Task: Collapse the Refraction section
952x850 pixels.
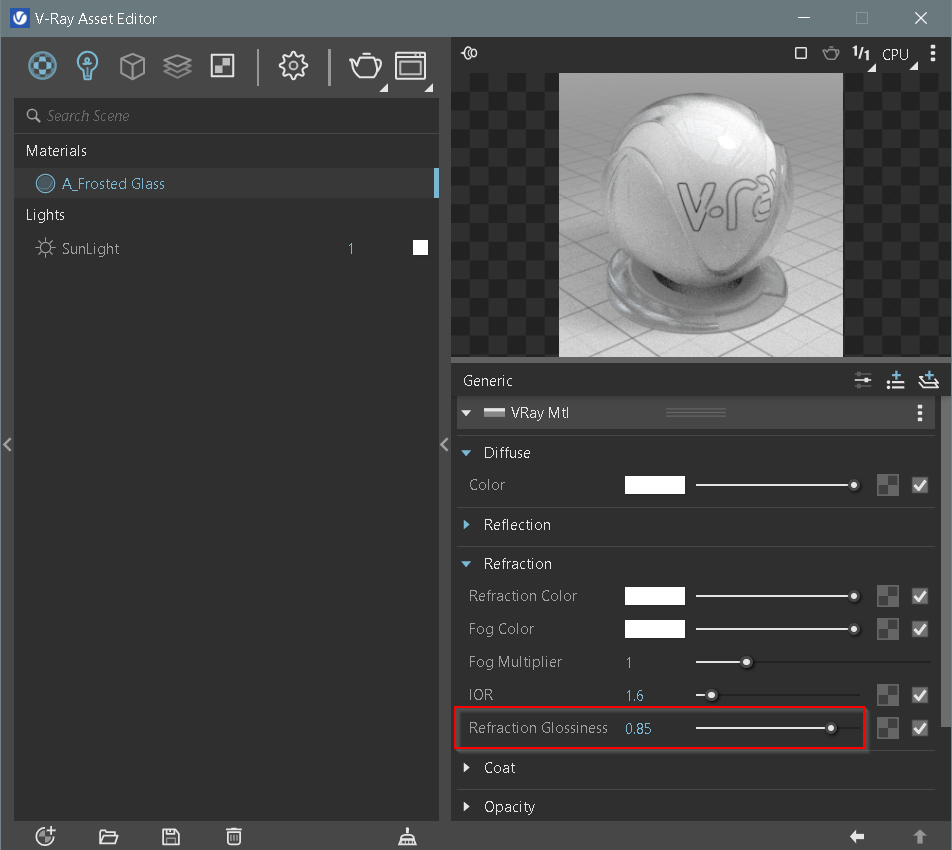Action: pyautogui.click(x=466, y=564)
